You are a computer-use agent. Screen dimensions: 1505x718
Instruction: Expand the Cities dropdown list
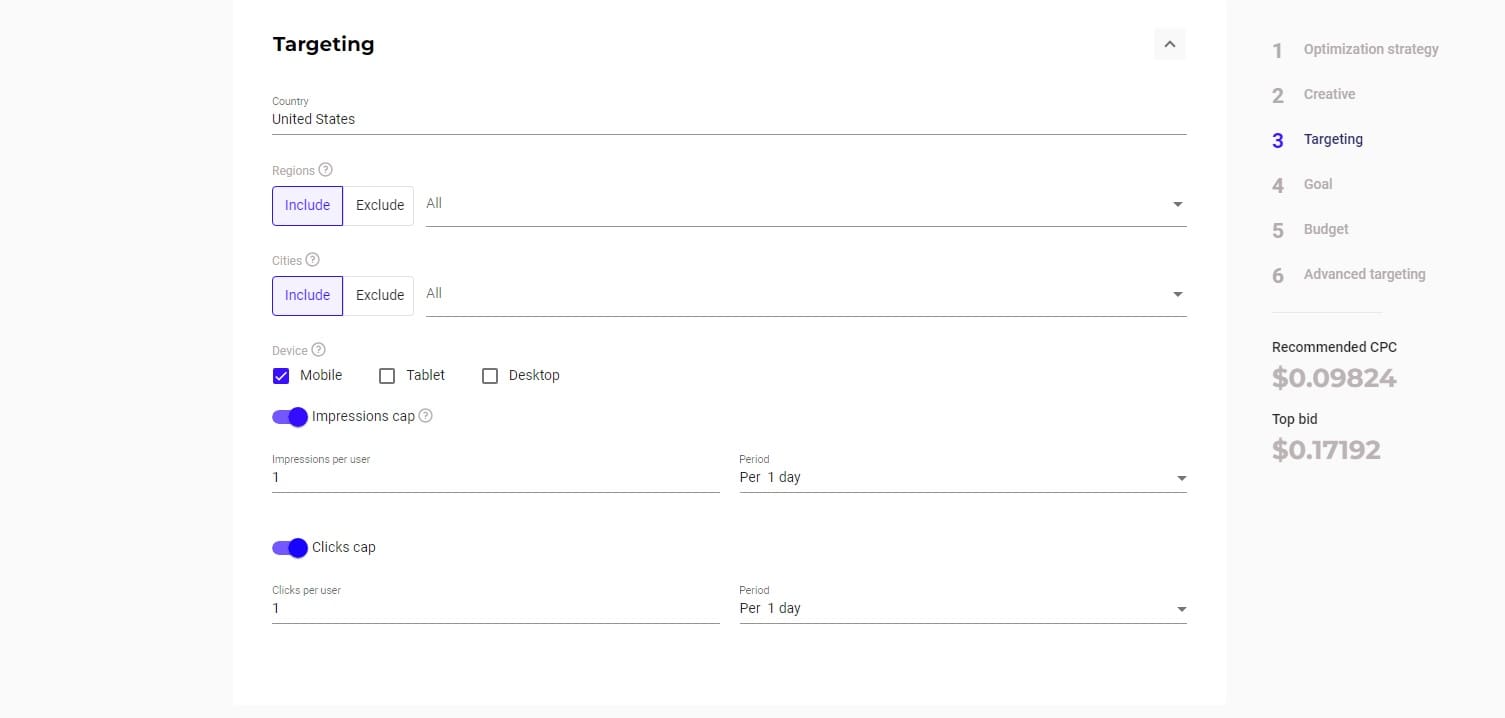click(806, 294)
